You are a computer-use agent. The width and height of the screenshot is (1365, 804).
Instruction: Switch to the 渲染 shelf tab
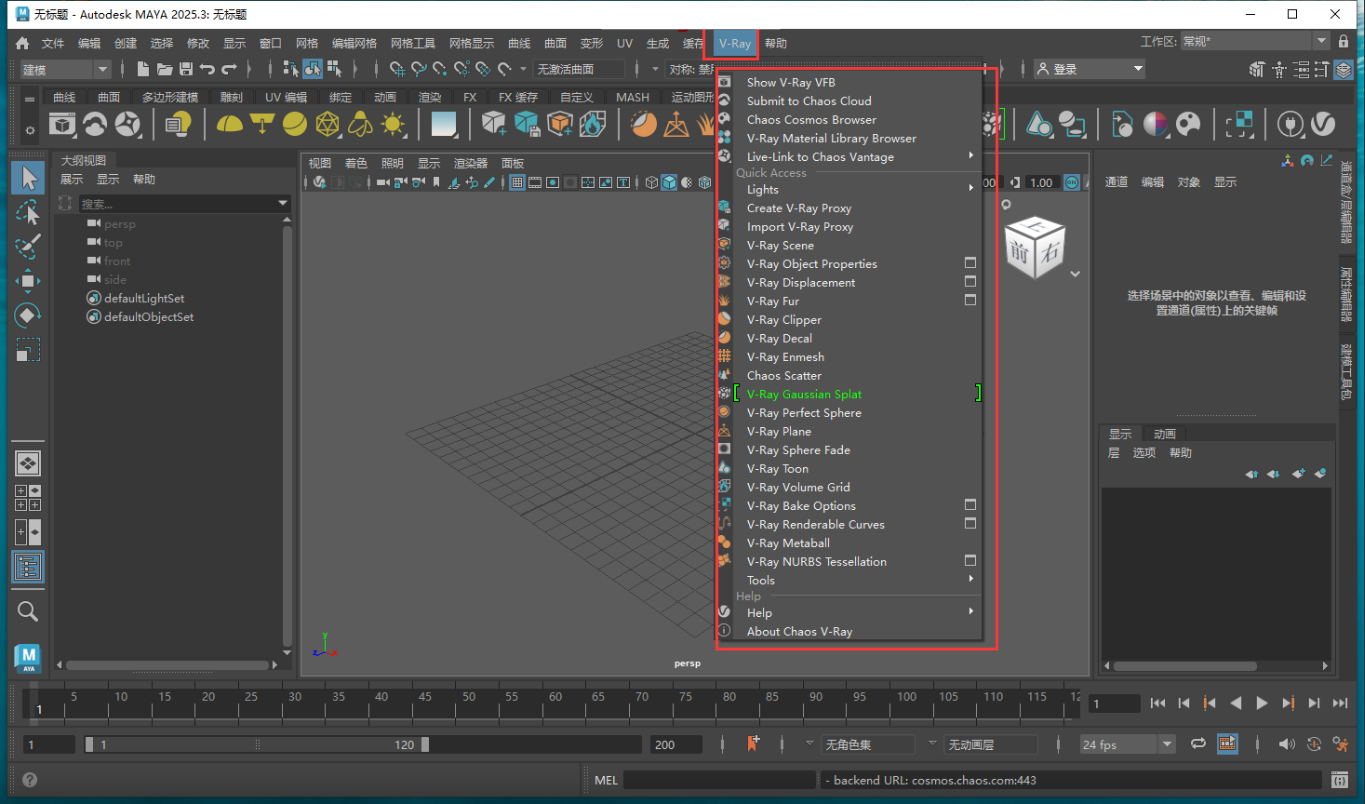429,97
